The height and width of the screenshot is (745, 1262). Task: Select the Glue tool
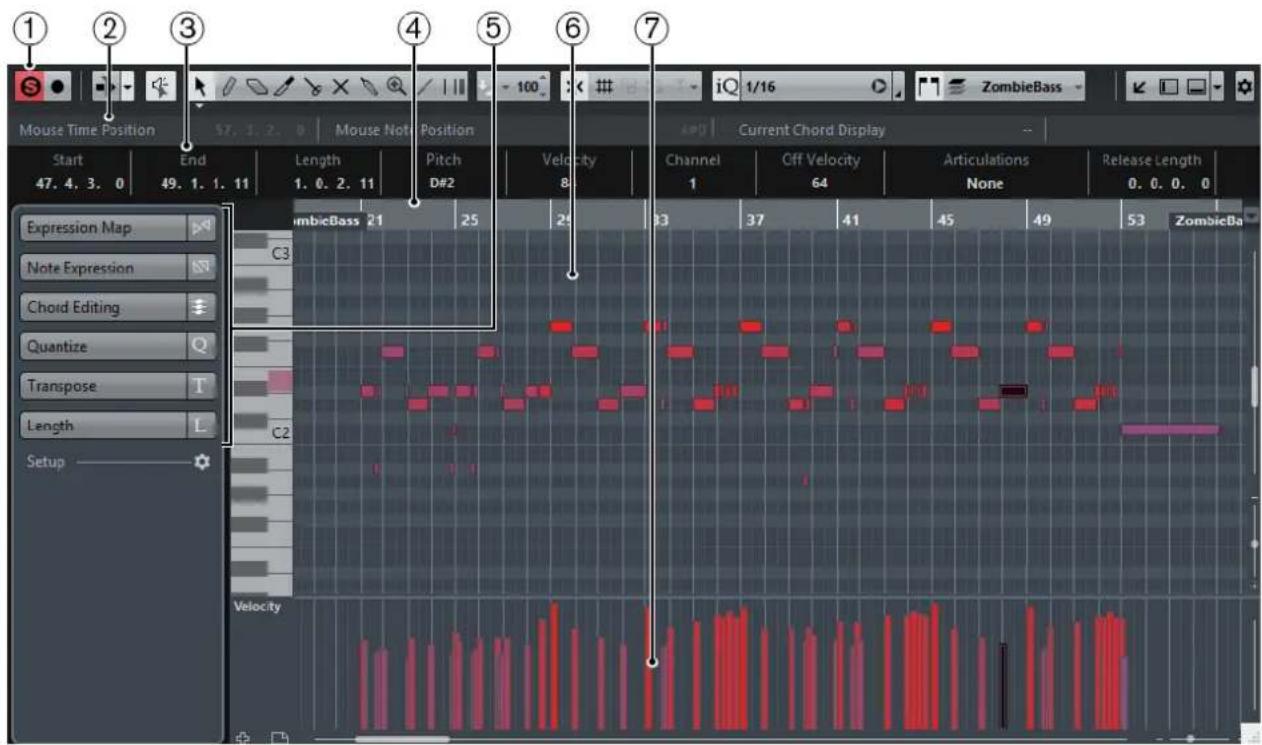coord(369,87)
